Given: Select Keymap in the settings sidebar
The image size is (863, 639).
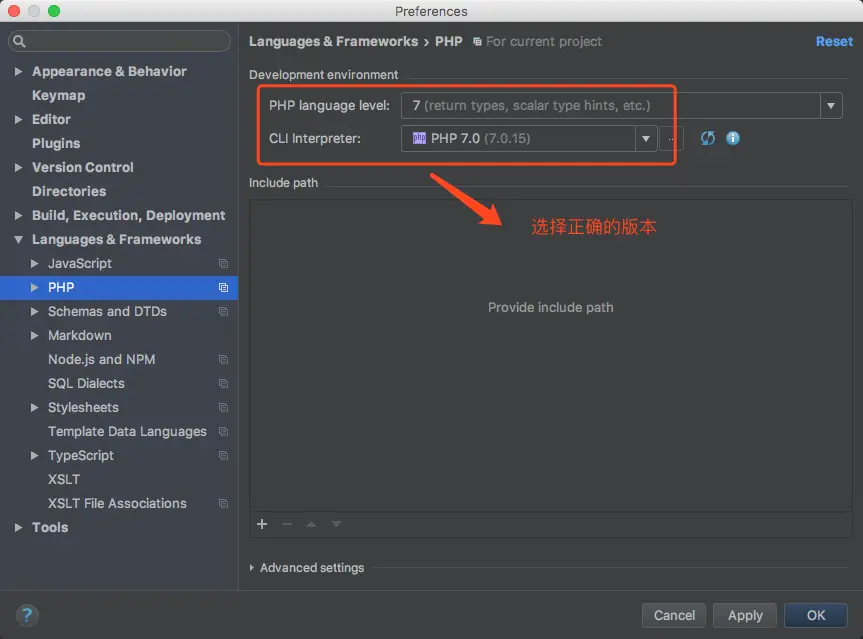Looking at the screenshot, I should pos(58,95).
